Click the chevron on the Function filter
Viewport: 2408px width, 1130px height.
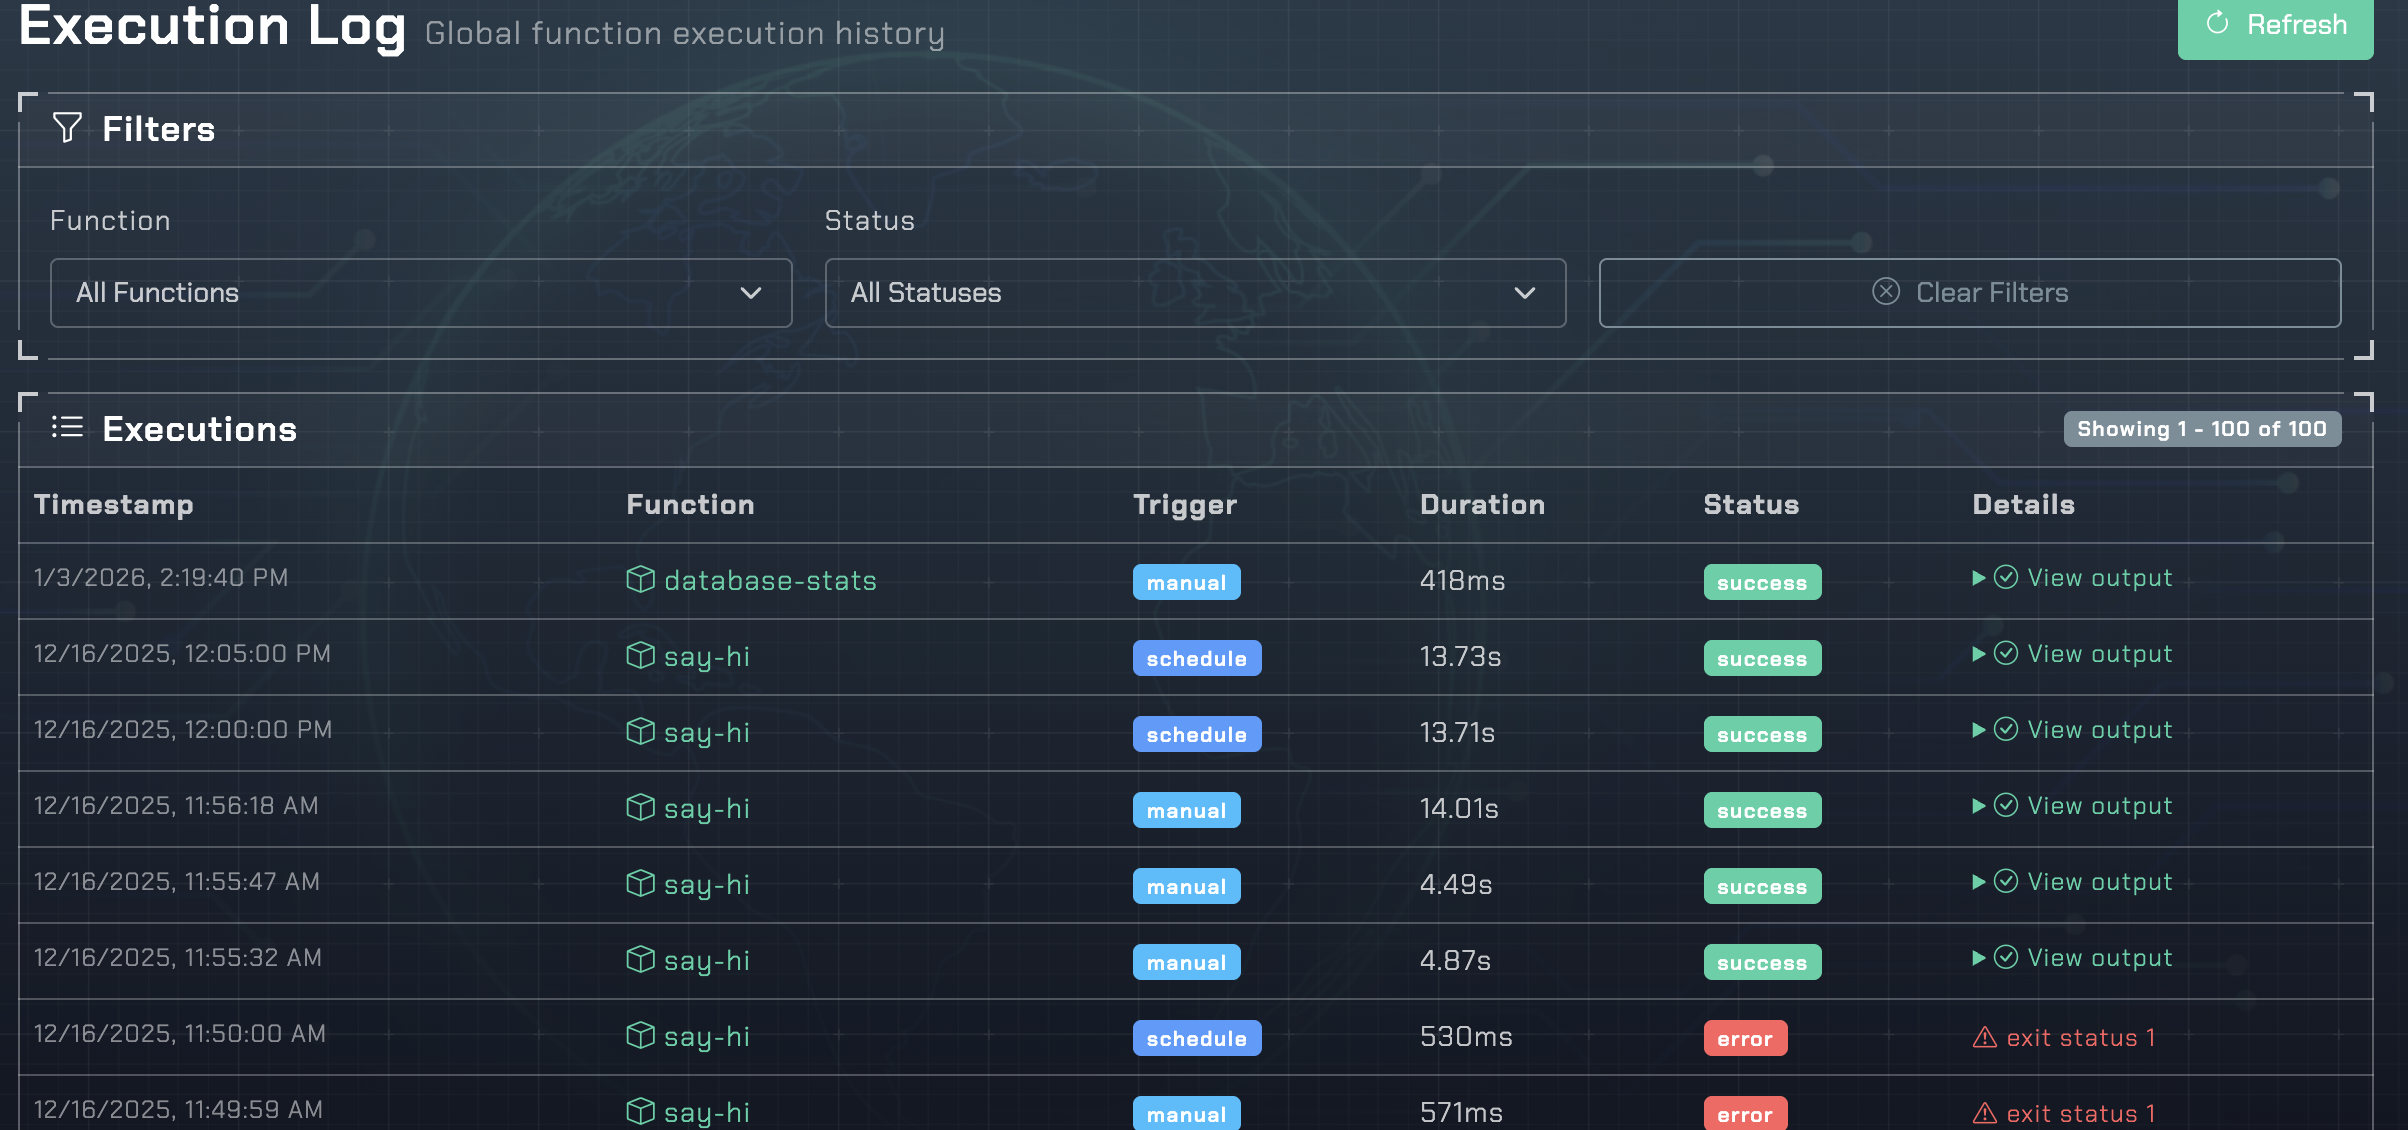click(x=750, y=292)
